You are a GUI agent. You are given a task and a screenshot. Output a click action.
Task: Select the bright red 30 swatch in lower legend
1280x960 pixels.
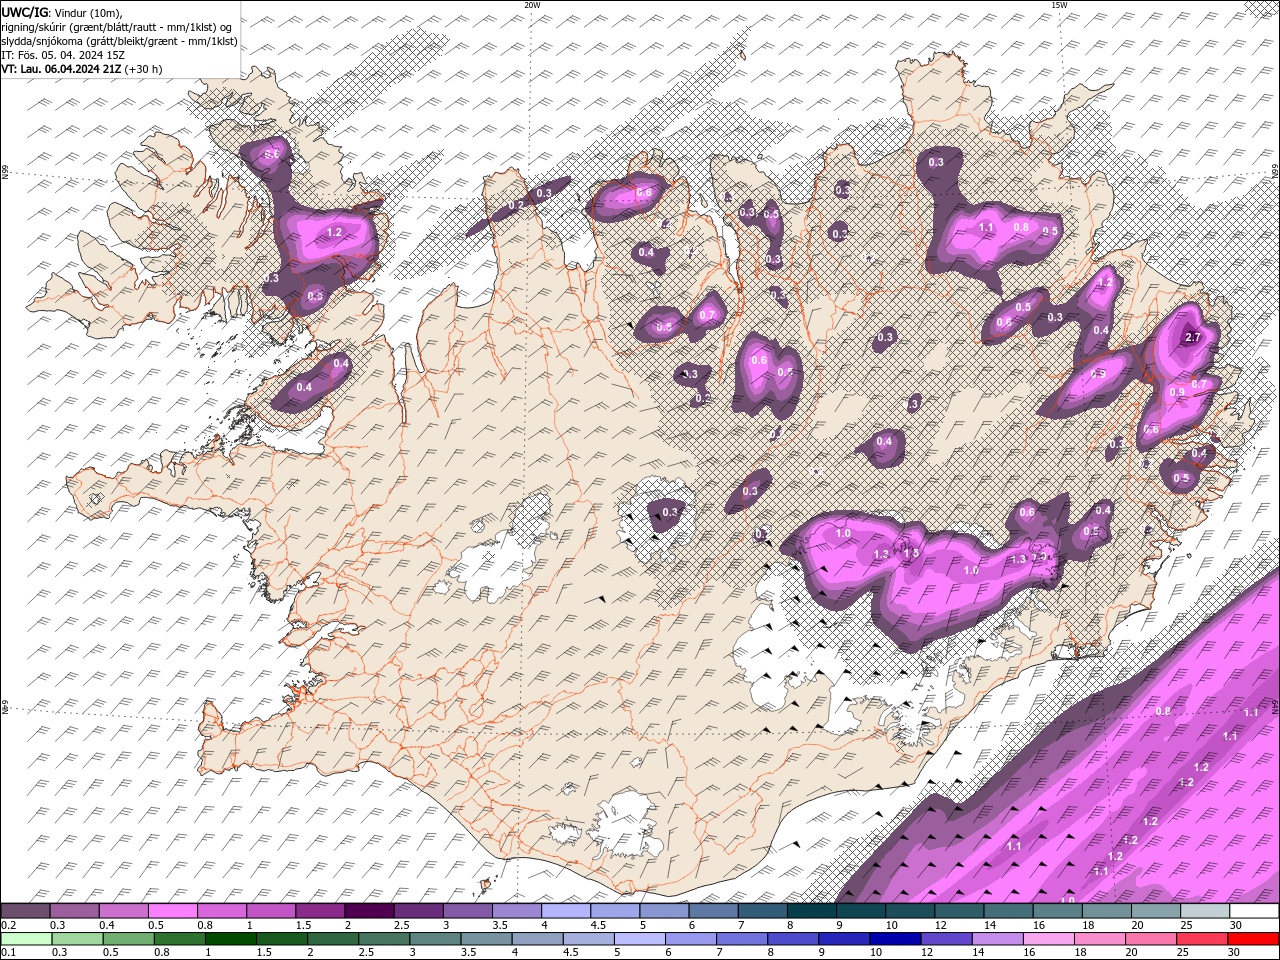(1254, 939)
